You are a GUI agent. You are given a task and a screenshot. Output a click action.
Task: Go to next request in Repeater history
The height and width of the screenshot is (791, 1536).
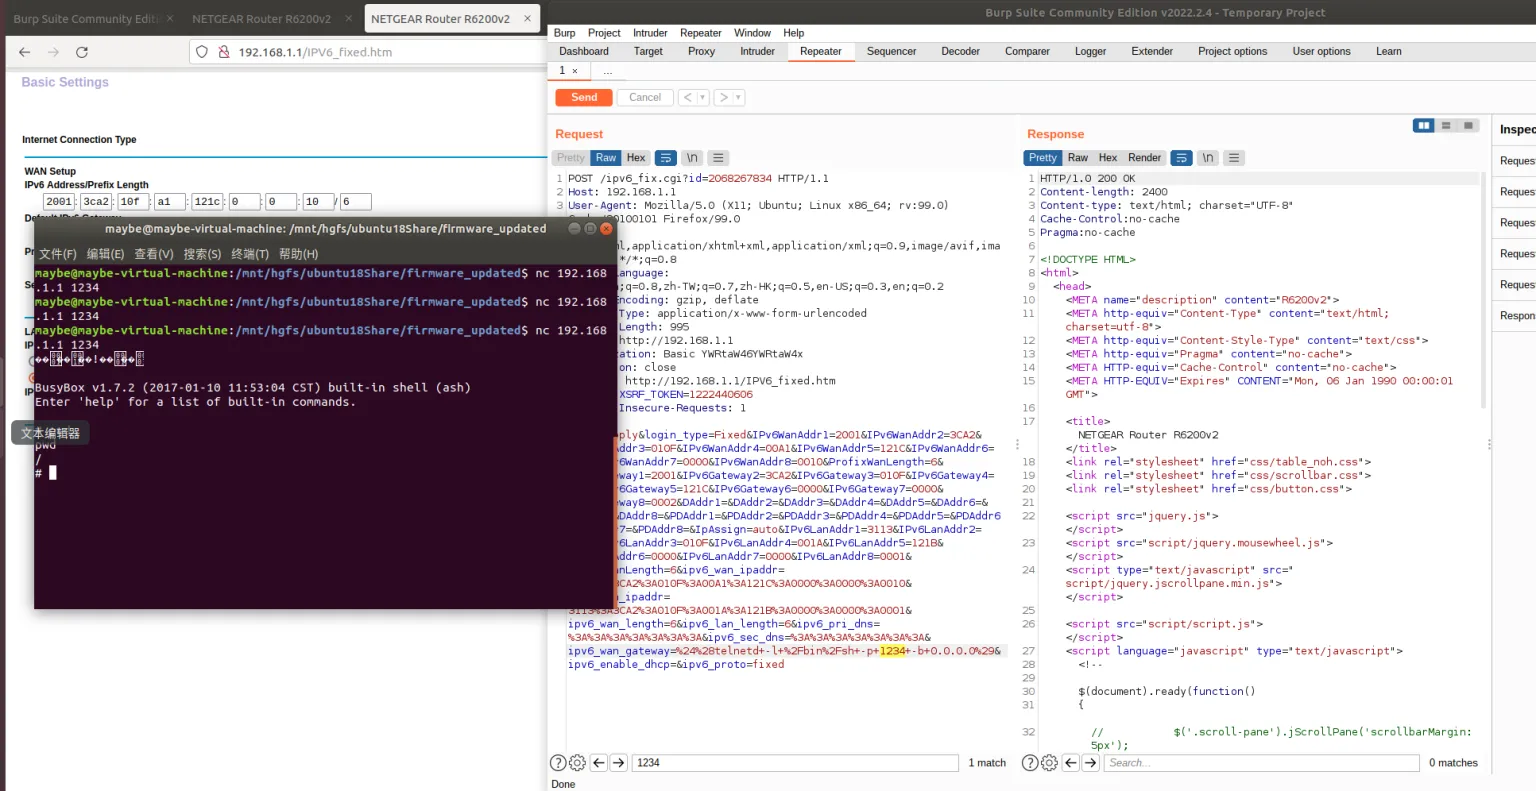[724, 97]
